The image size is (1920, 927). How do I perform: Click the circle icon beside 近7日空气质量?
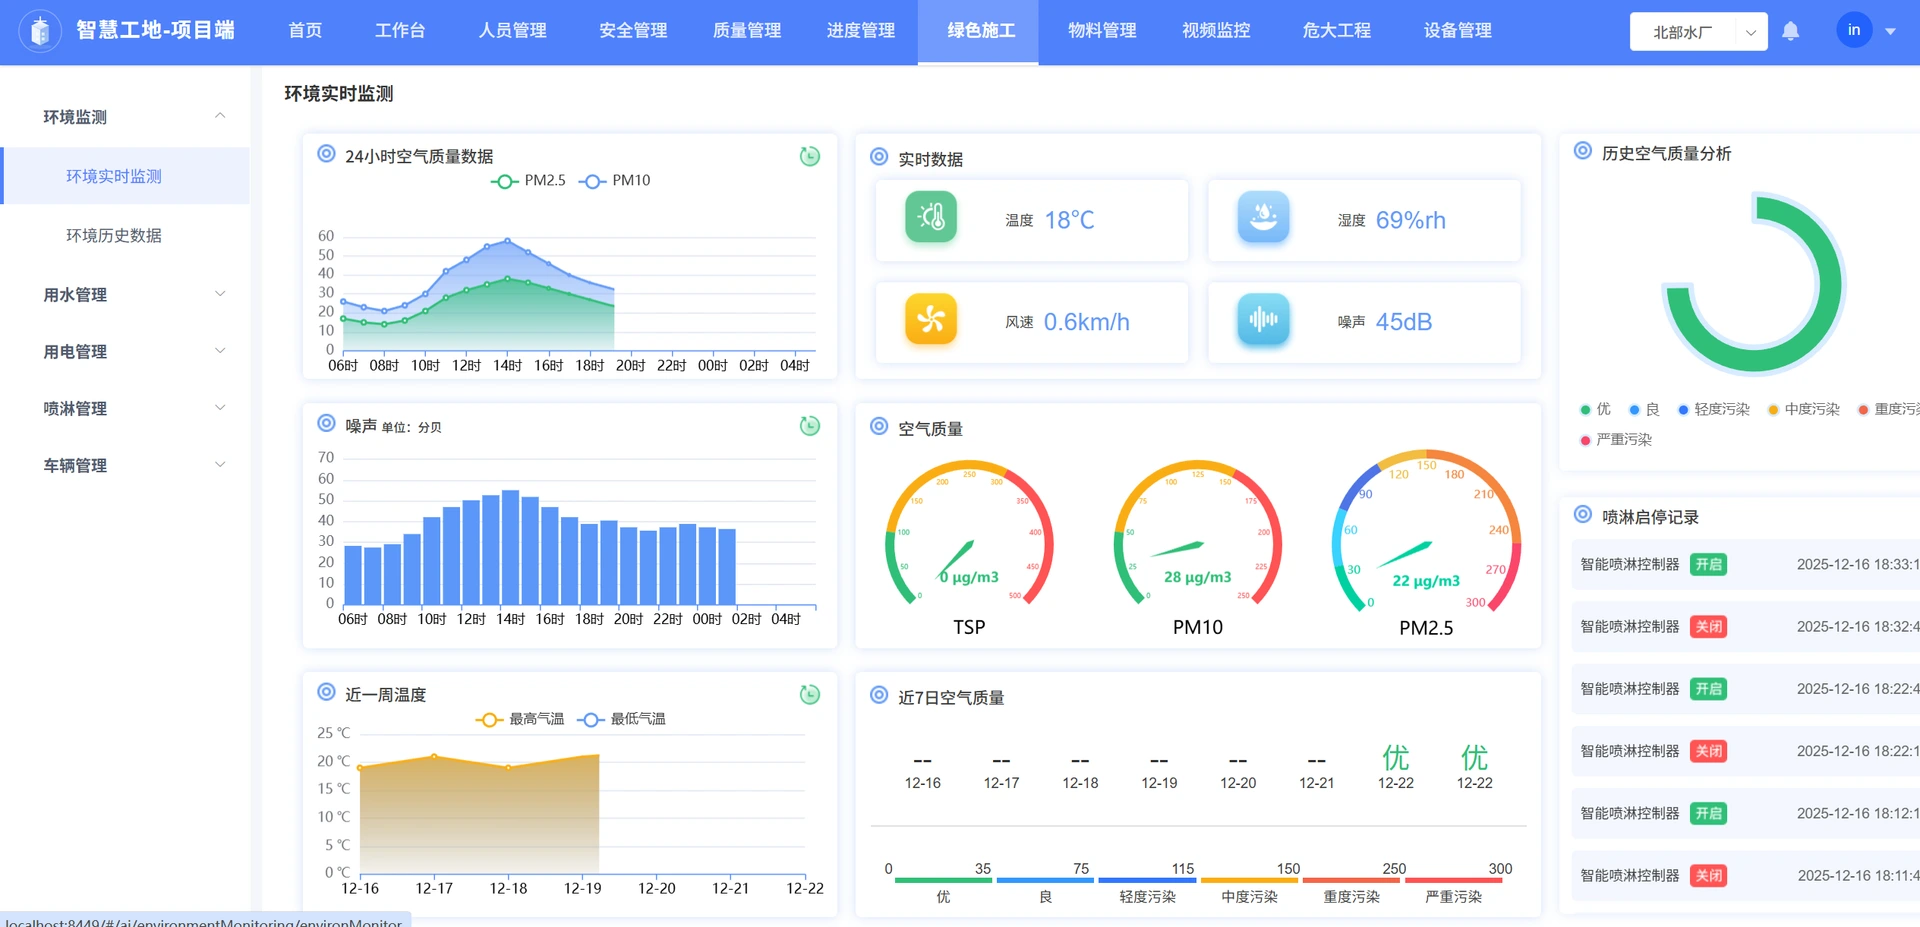(879, 695)
